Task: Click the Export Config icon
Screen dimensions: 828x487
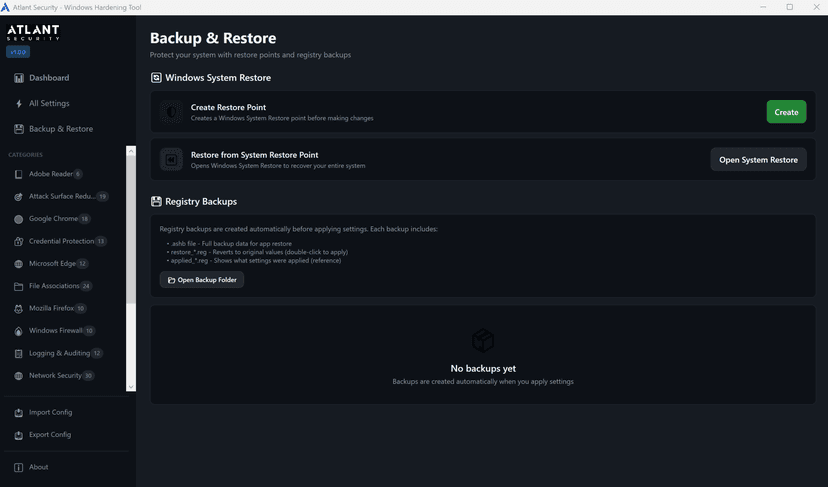Action: coord(18,435)
